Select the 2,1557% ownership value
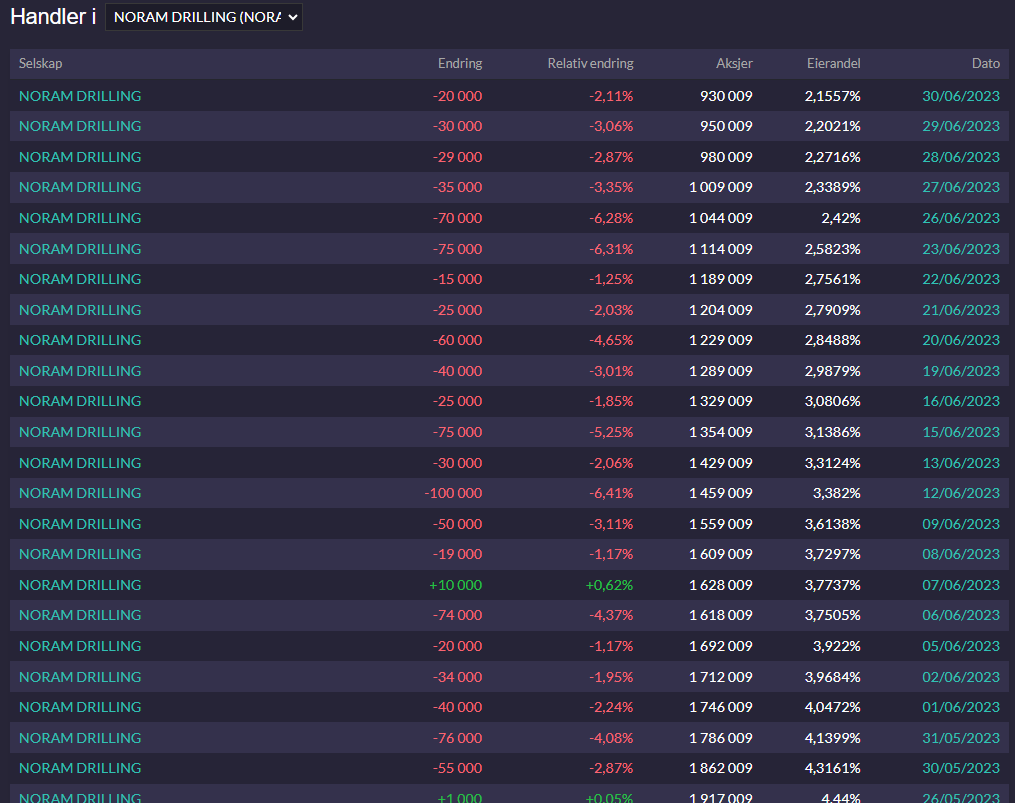The height and width of the screenshot is (803, 1015). click(832, 96)
